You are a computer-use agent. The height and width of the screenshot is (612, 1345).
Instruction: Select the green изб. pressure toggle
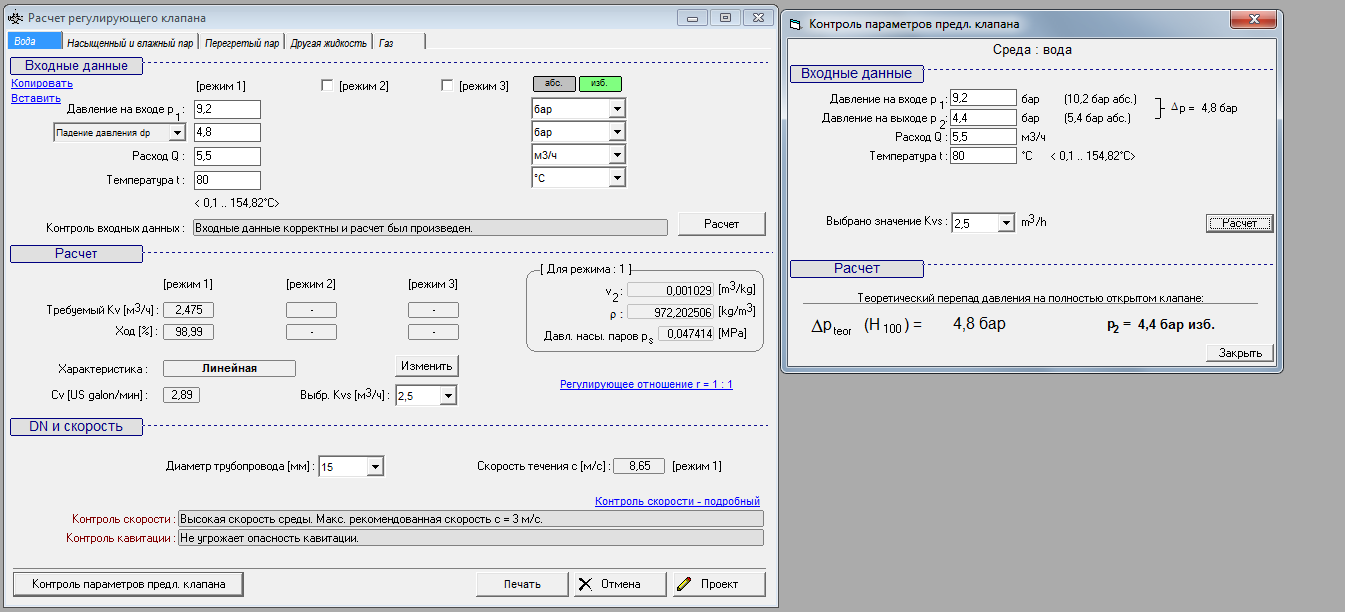pyautogui.click(x=600, y=84)
